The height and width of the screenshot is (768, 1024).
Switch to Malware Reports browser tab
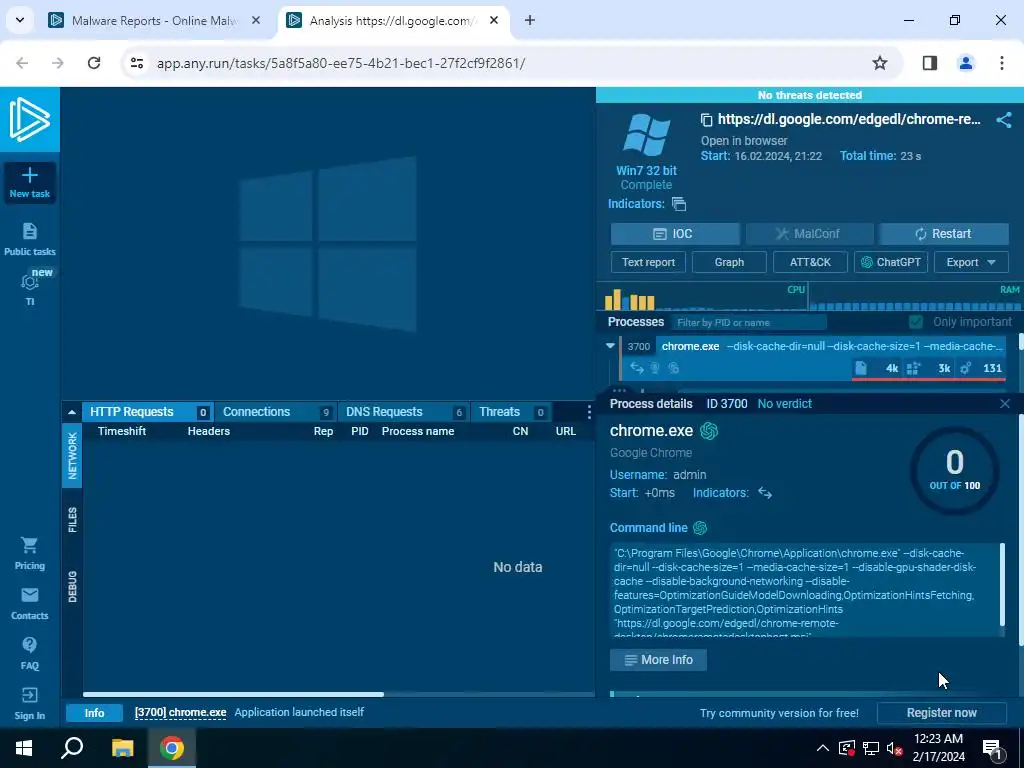(x=154, y=20)
